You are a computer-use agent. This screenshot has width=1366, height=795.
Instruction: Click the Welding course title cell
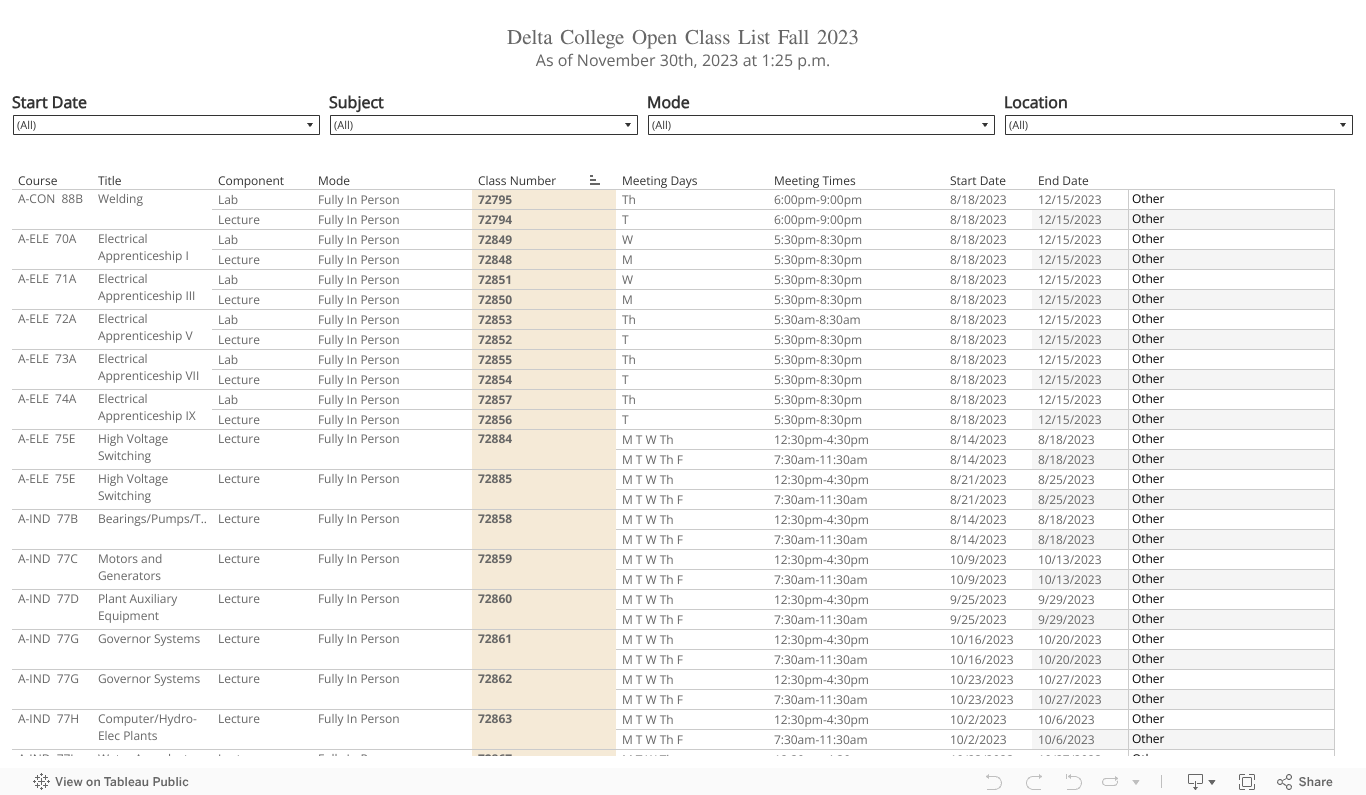pyautogui.click(x=120, y=198)
